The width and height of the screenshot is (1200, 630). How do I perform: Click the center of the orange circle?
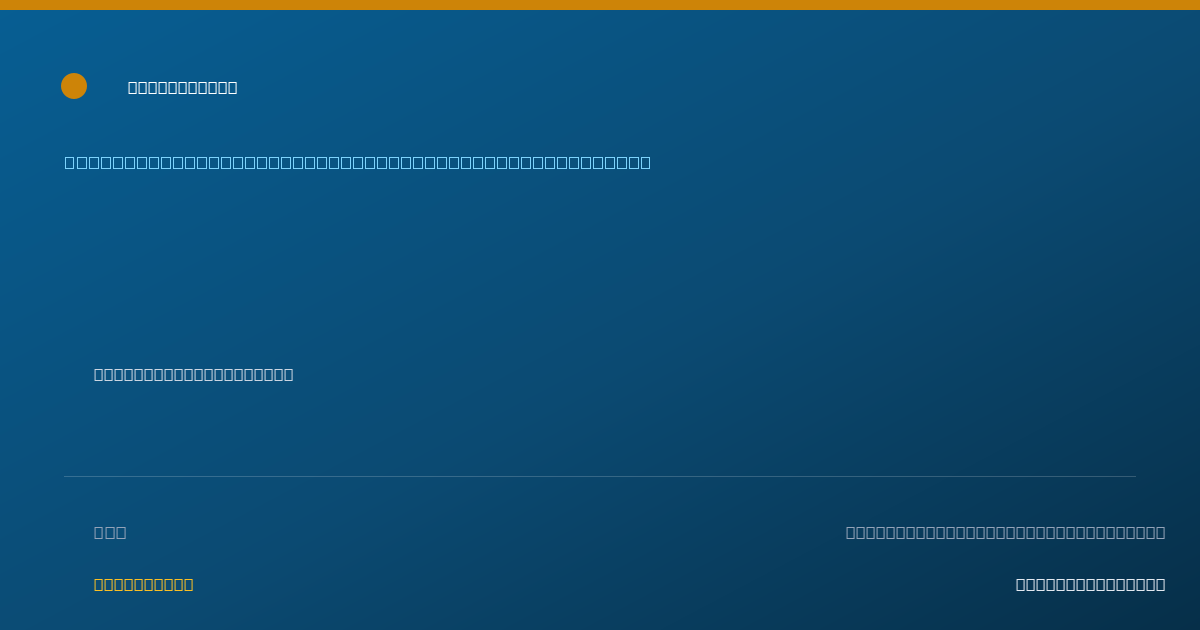74,86
